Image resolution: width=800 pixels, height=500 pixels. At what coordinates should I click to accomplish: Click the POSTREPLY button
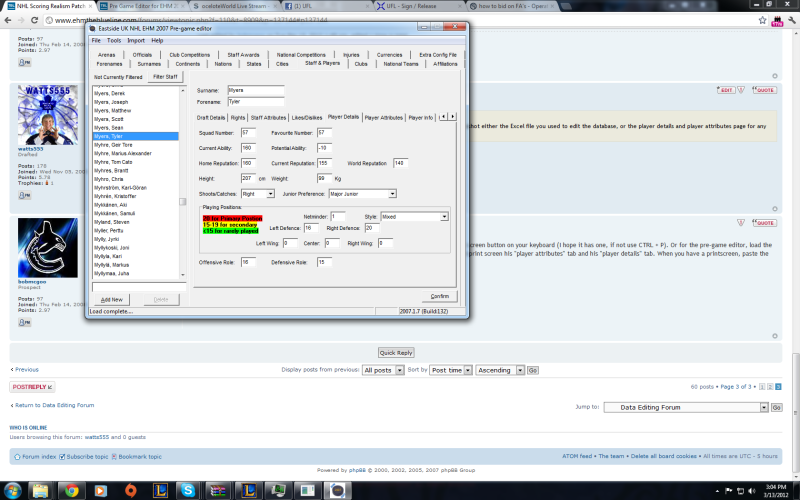32,387
